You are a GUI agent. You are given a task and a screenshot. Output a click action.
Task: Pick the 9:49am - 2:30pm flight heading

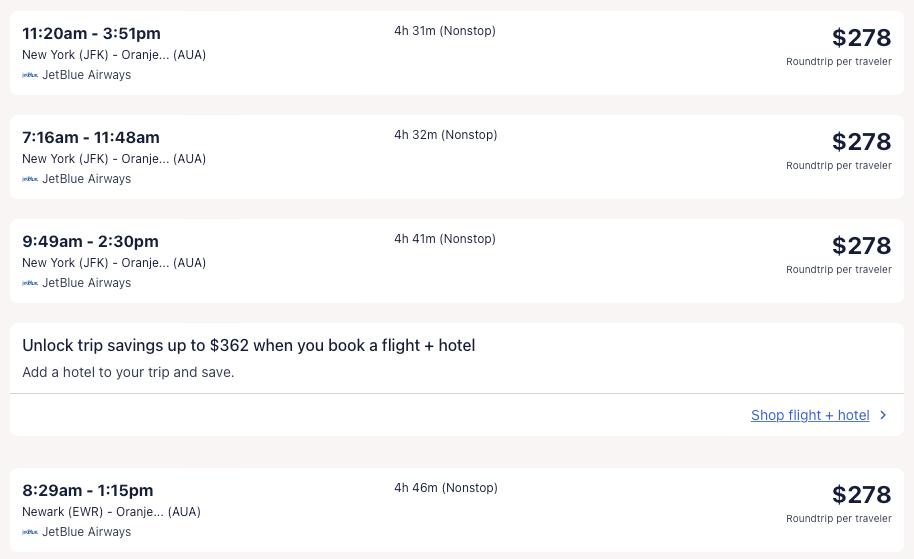pos(90,242)
